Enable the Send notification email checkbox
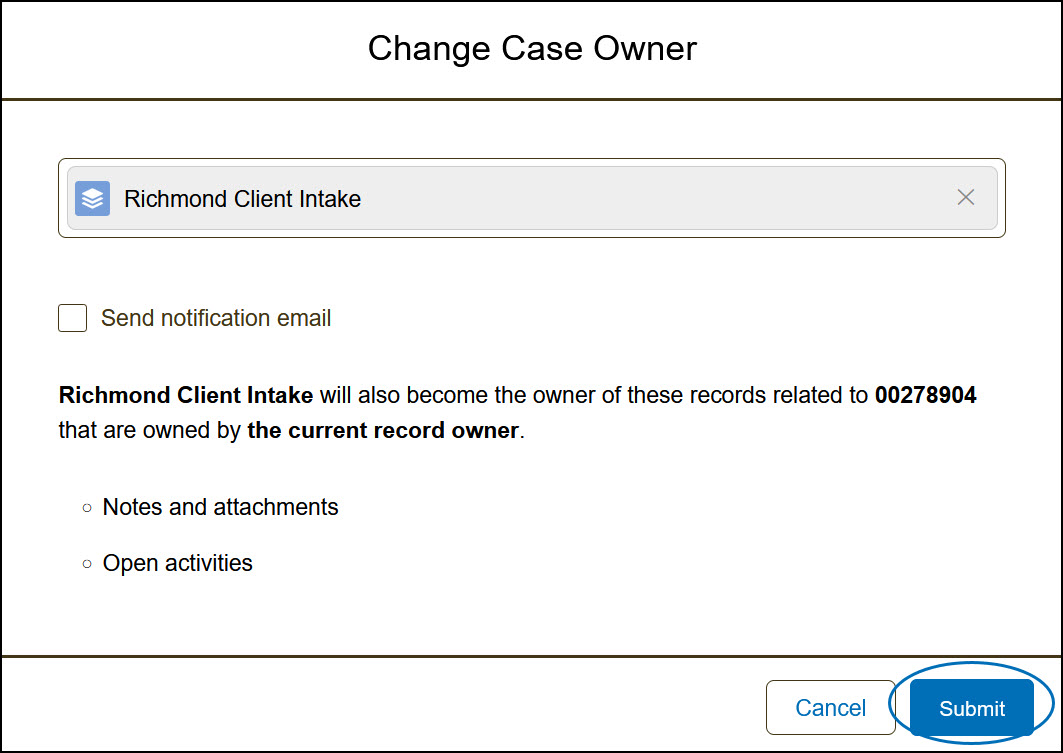Viewport: 1063px width, 753px height. (x=73, y=318)
